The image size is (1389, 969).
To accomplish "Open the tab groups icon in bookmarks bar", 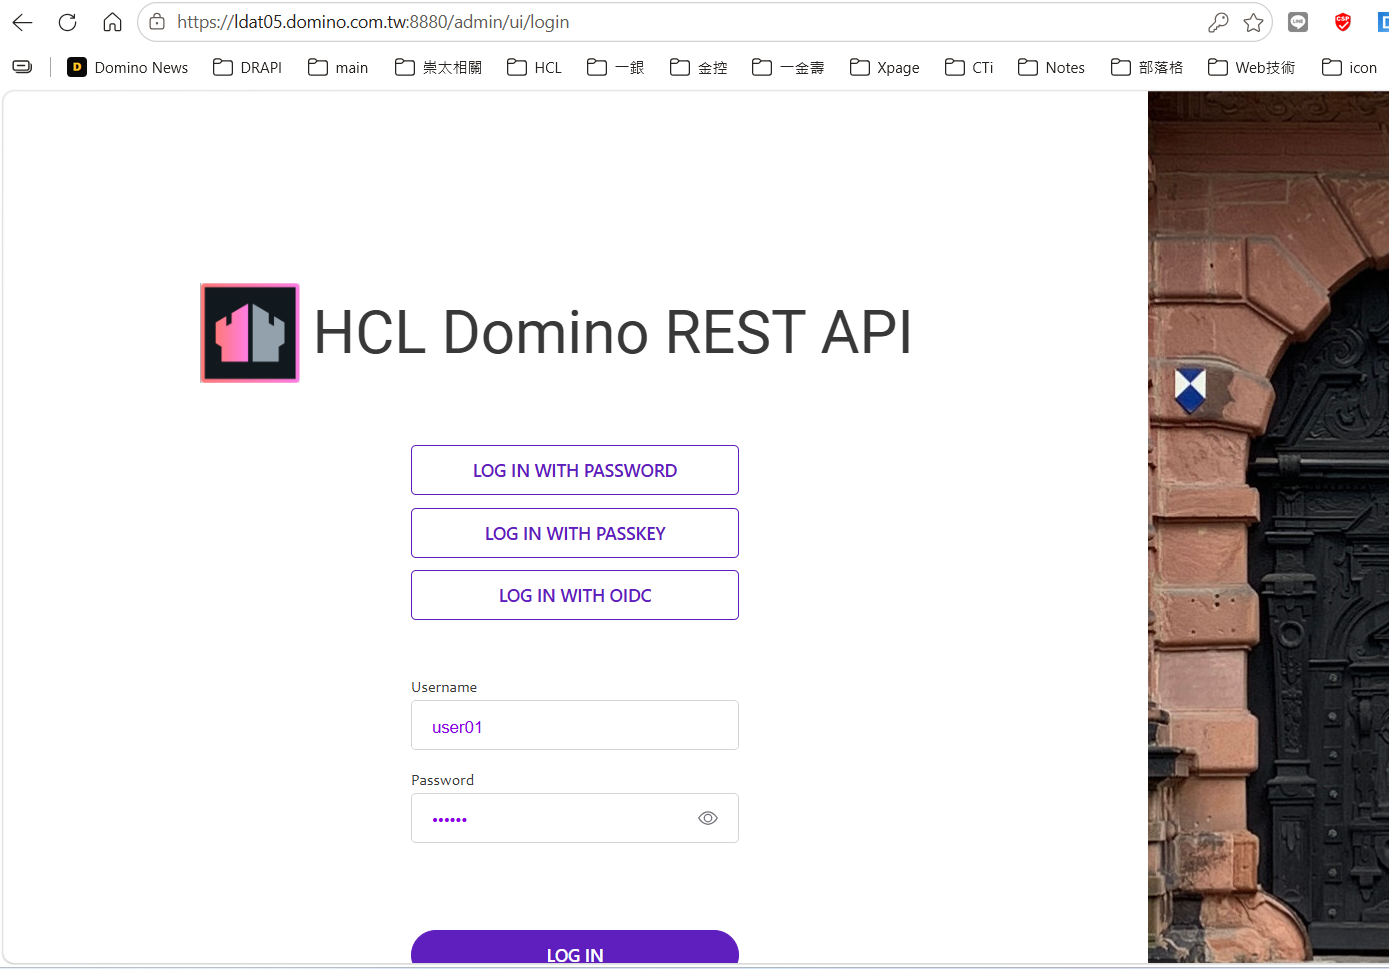I will coord(22,67).
